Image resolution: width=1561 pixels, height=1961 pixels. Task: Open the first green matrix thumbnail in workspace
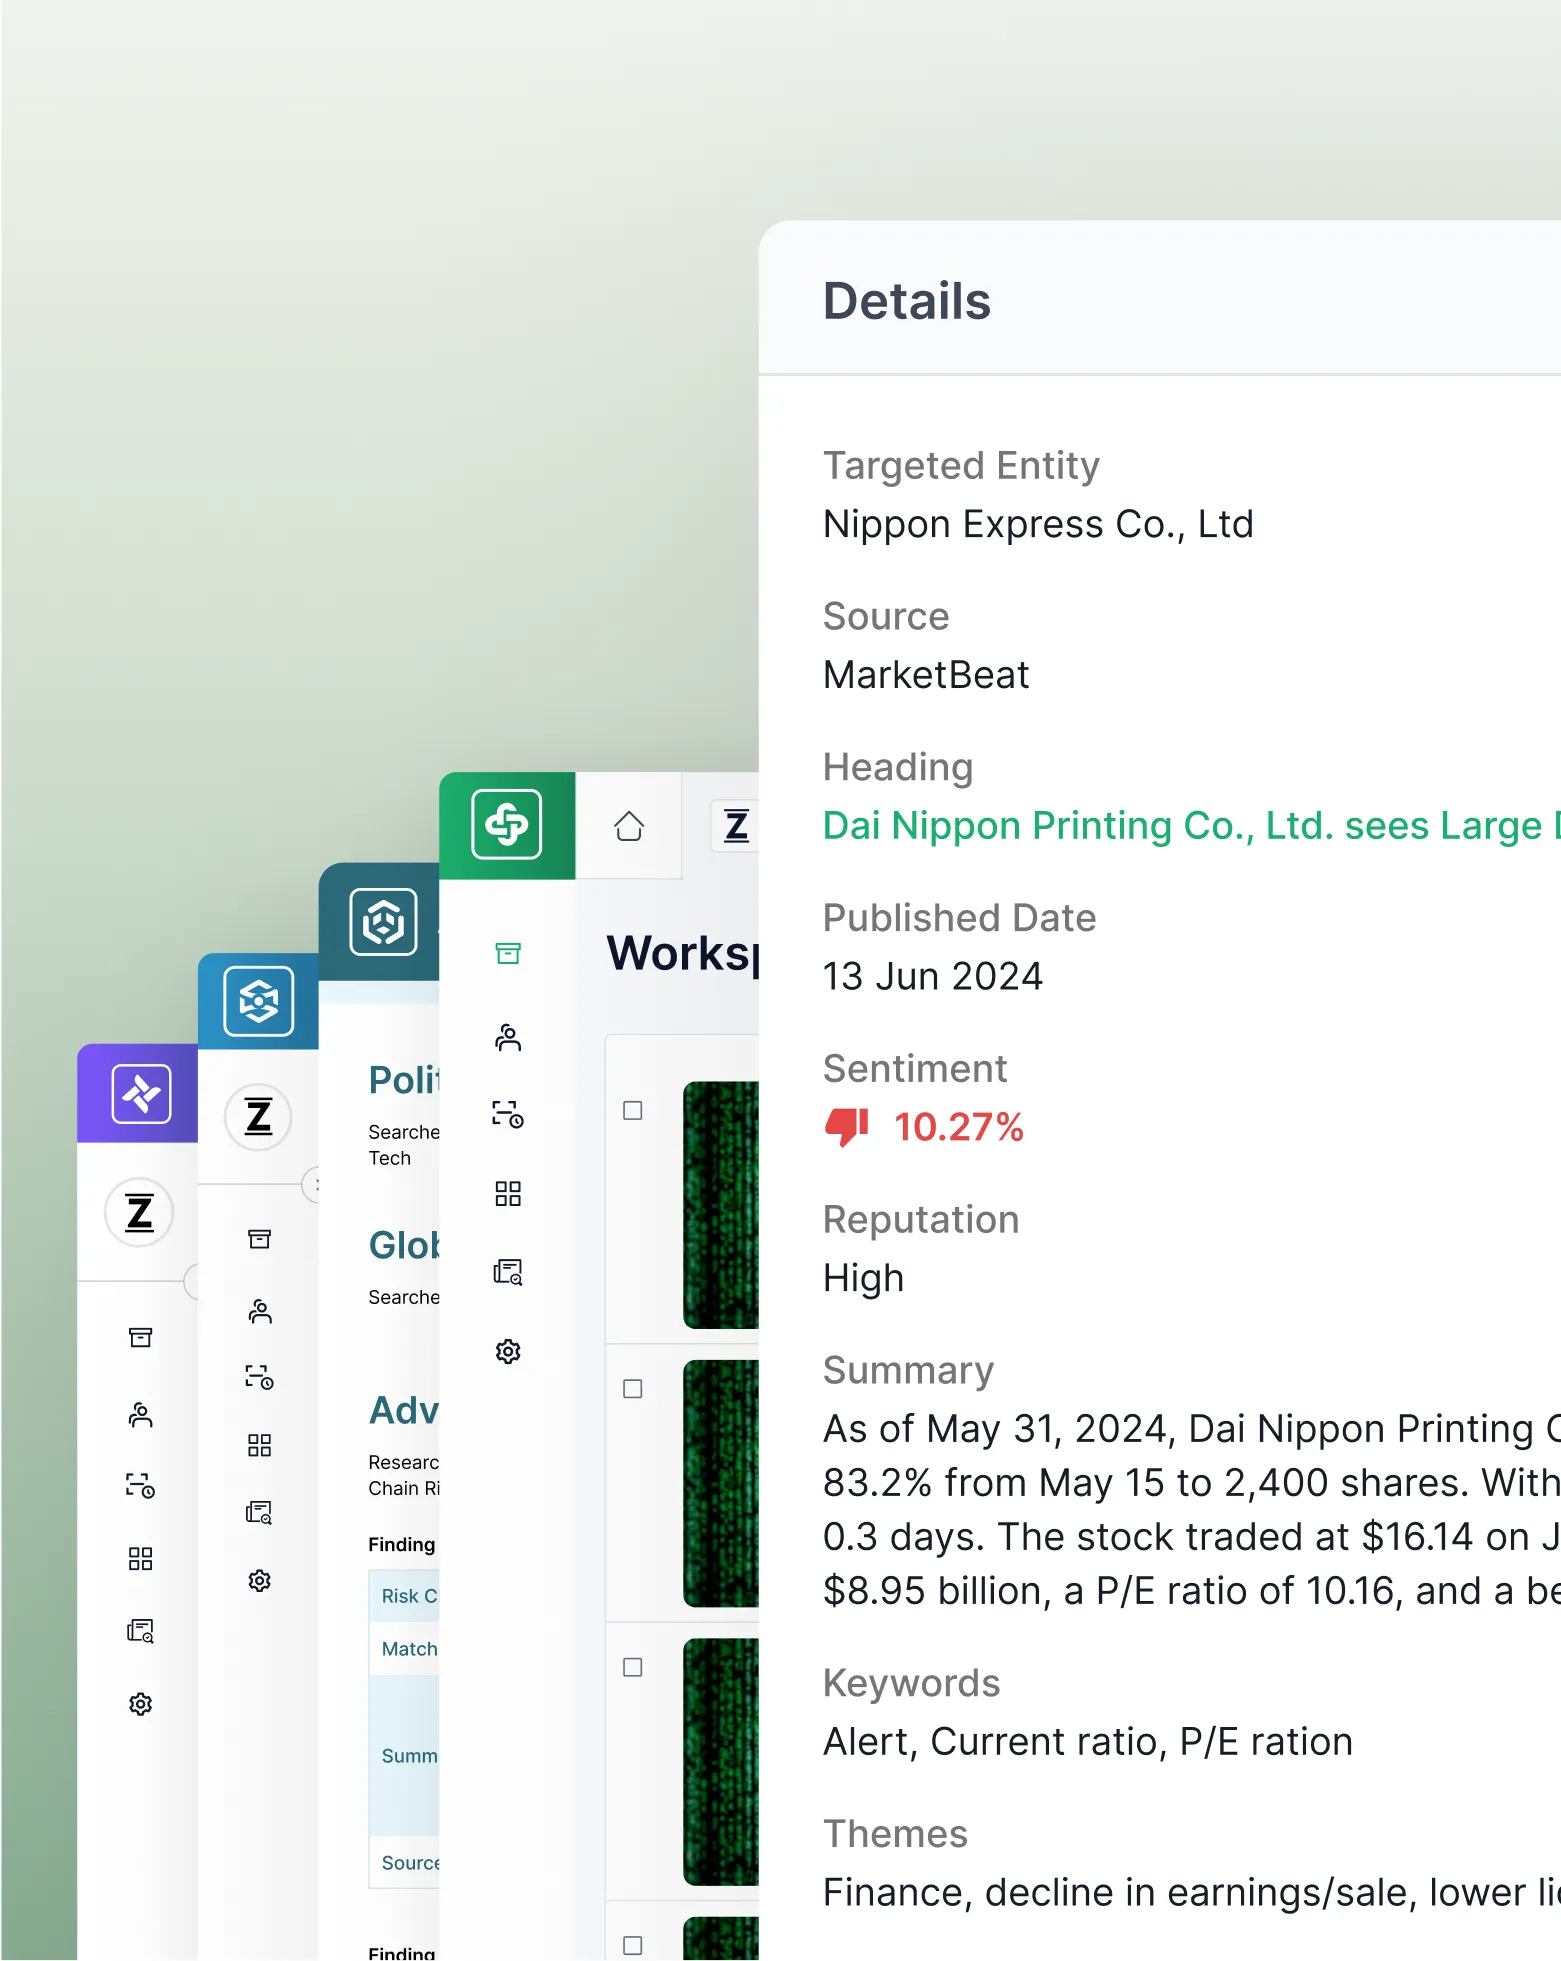pyautogui.click(x=721, y=1205)
